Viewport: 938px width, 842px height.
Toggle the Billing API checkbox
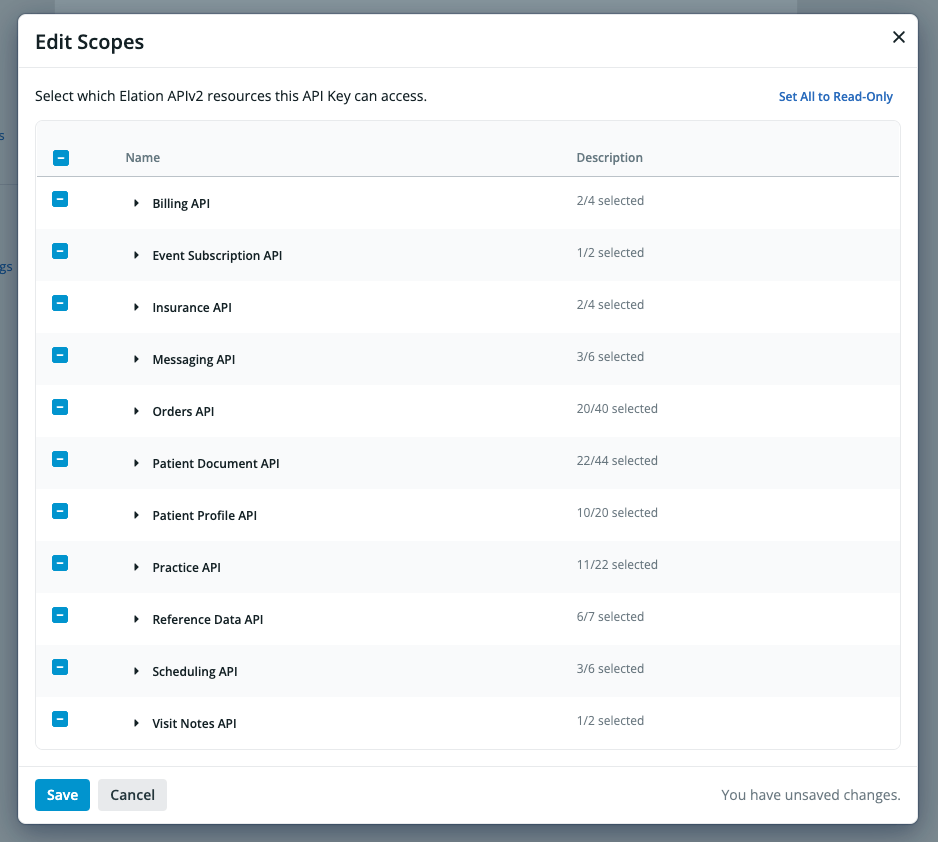tap(60, 199)
